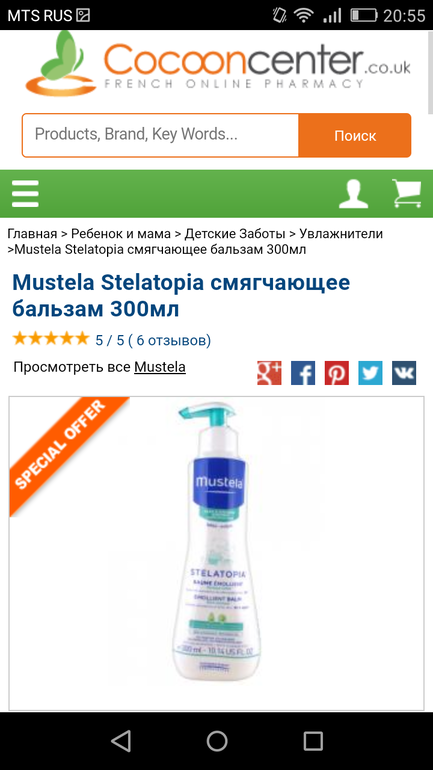Tap the Android recent apps button

313,741
